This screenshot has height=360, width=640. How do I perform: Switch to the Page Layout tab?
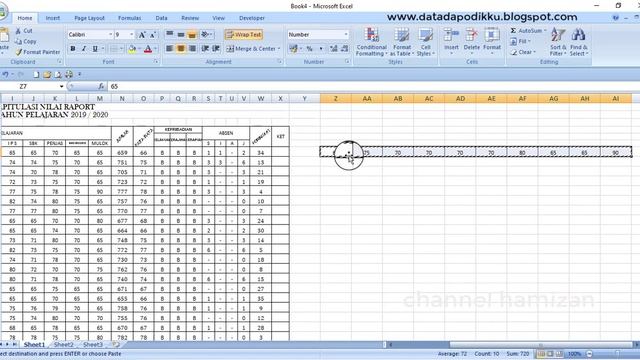click(x=89, y=18)
